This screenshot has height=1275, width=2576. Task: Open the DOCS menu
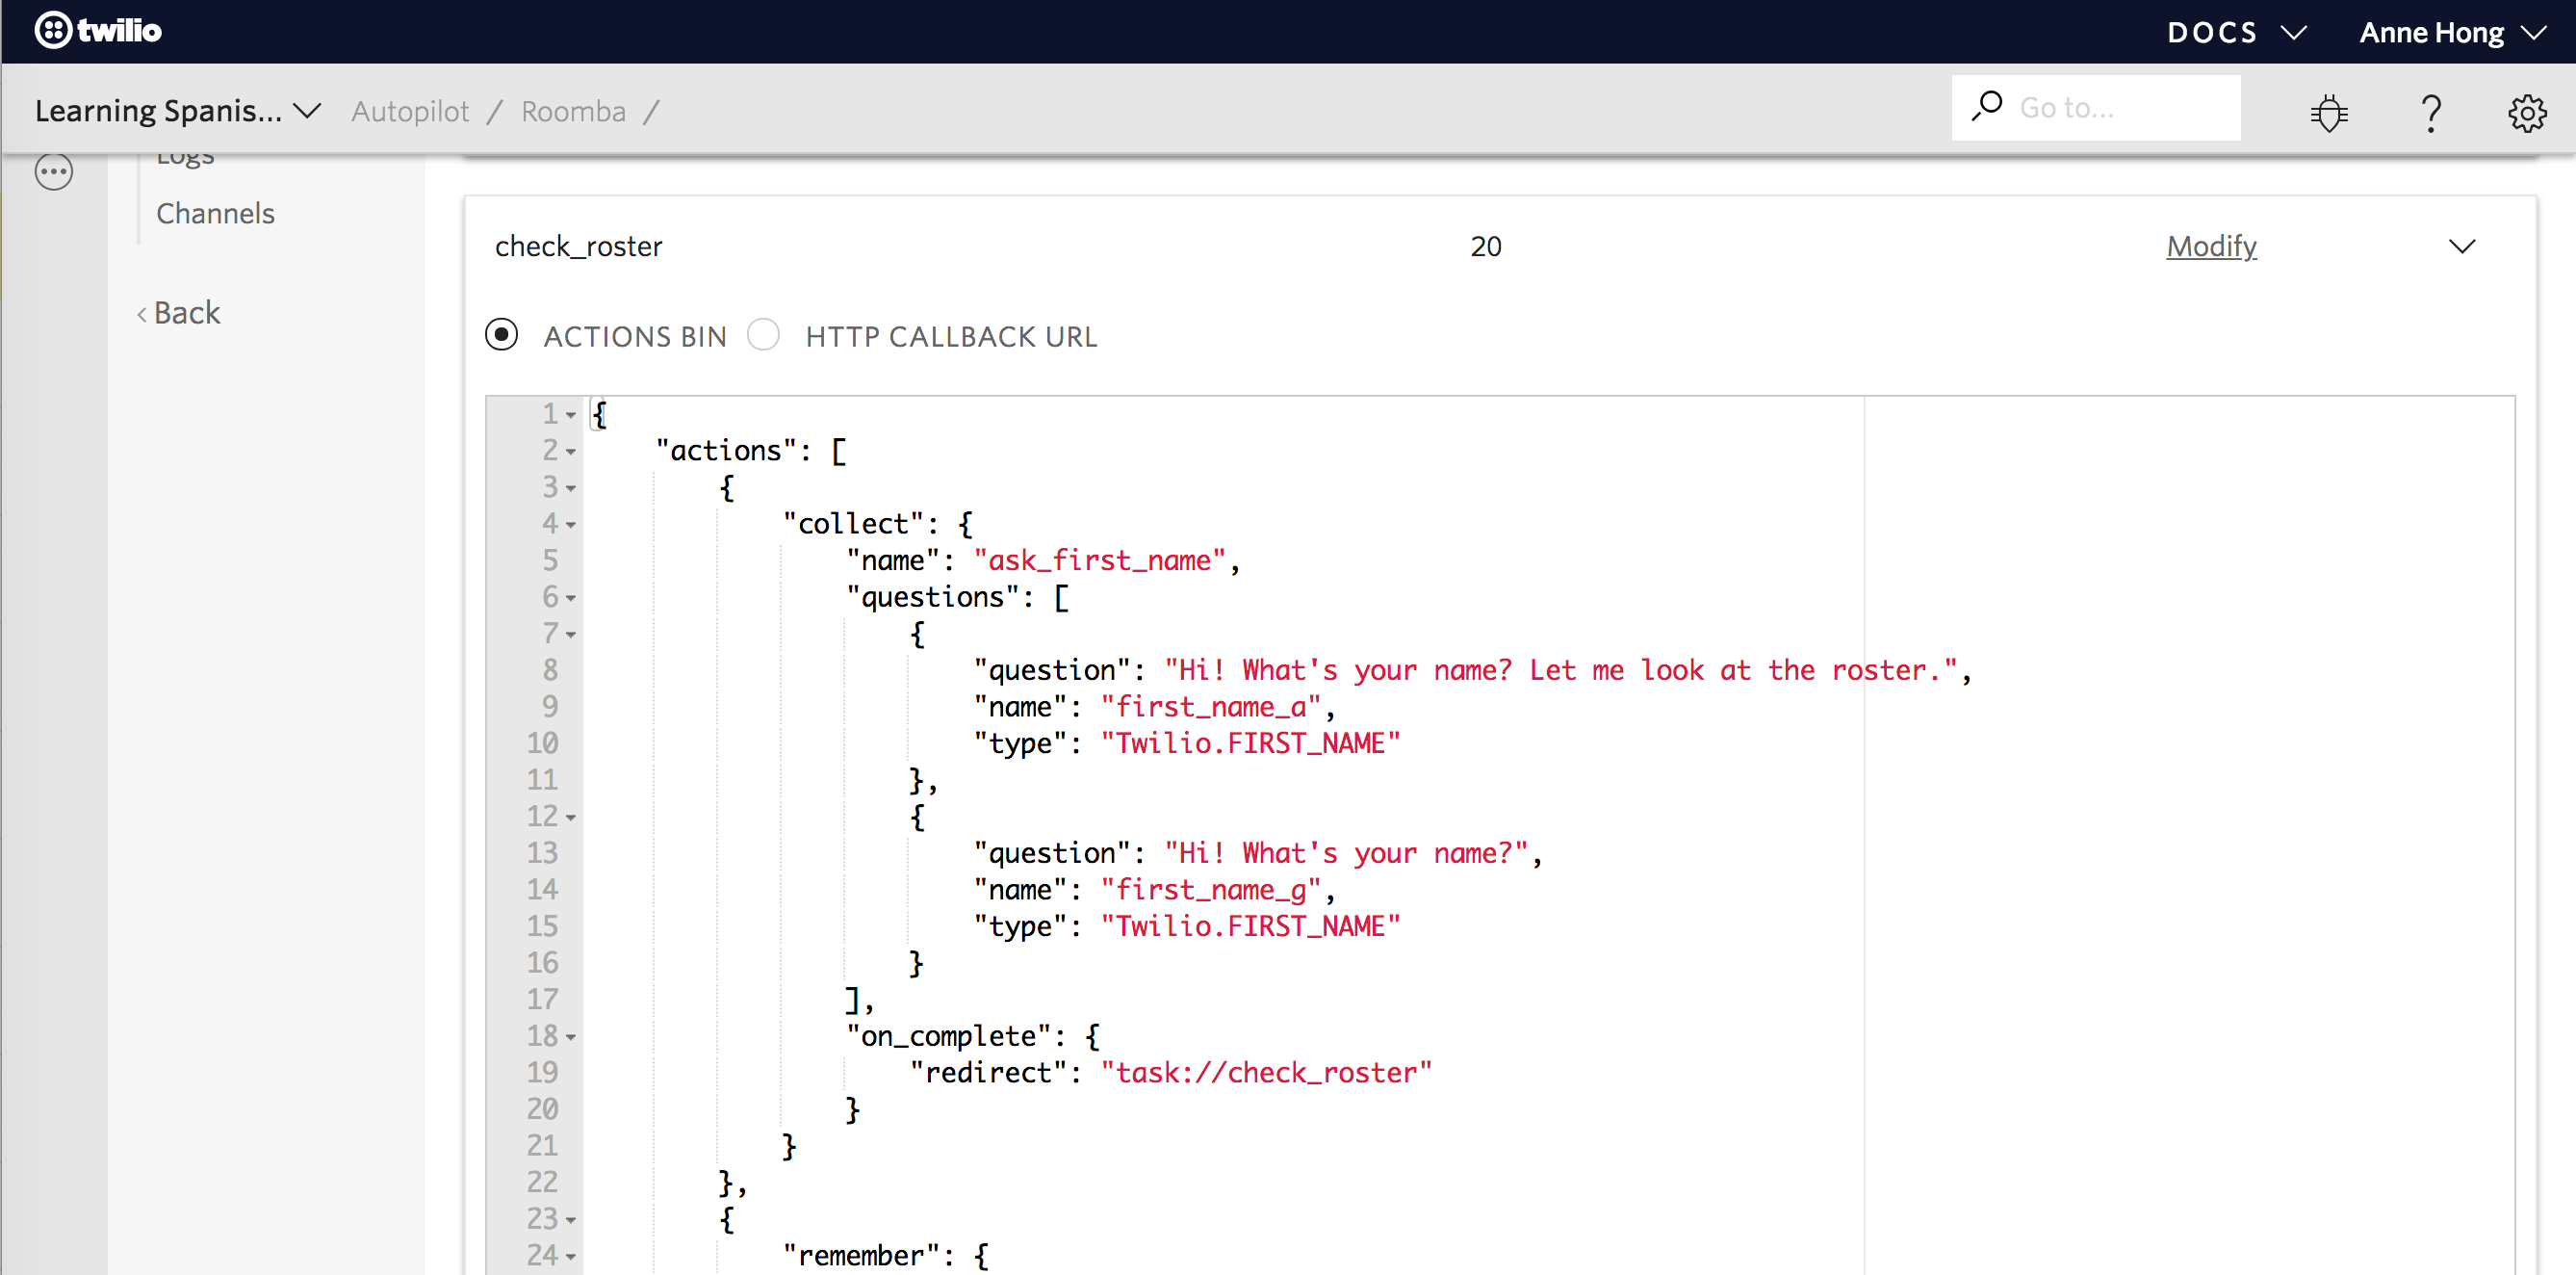pyautogui.click(x=2235, y=32)
